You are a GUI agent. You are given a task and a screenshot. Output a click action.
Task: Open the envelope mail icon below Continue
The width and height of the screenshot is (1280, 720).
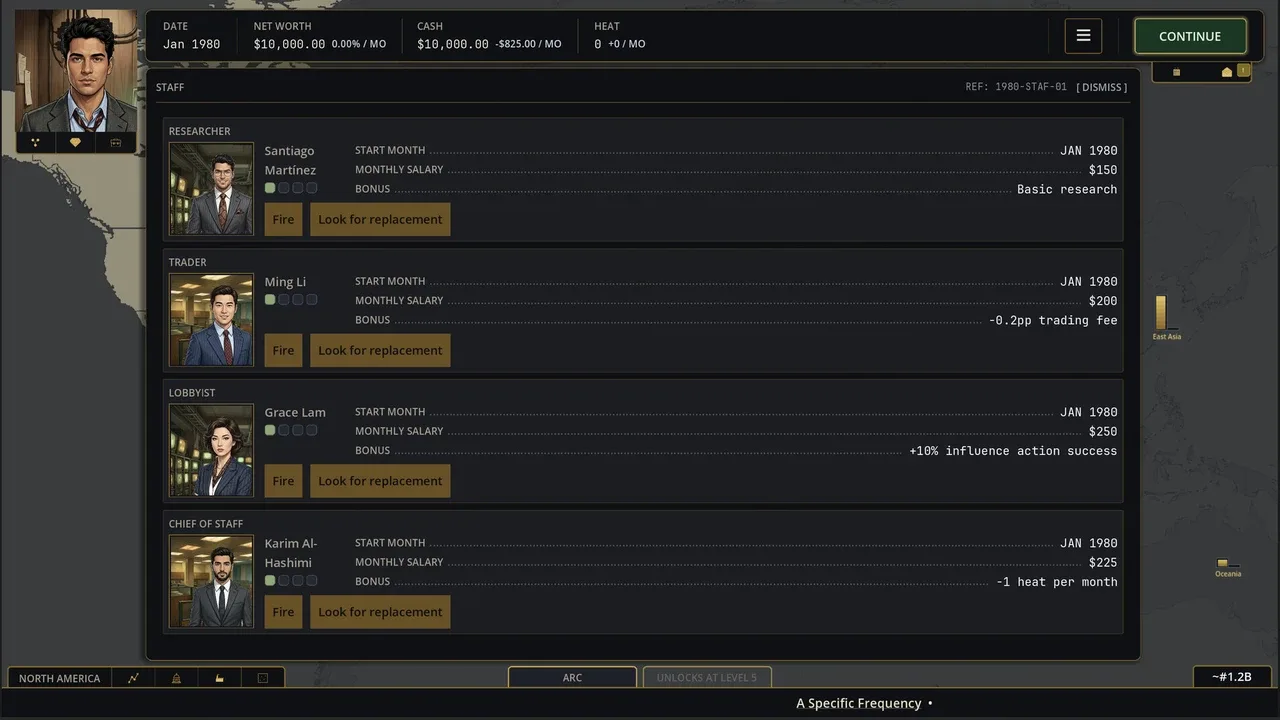[1227, 72]
